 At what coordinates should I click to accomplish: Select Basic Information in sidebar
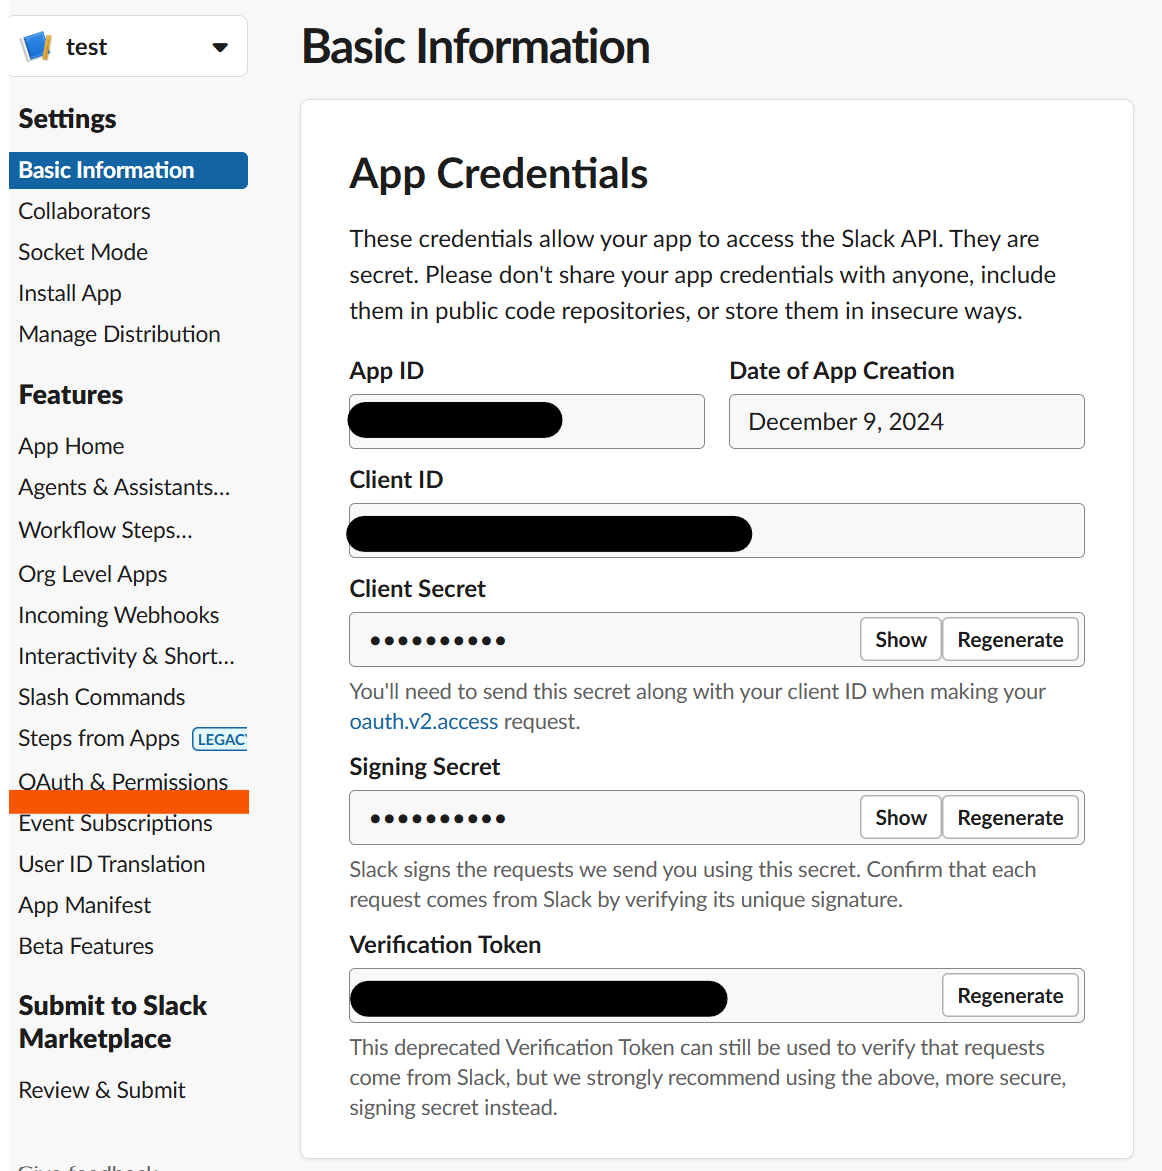pyautogui.click(x=128, y=170)
